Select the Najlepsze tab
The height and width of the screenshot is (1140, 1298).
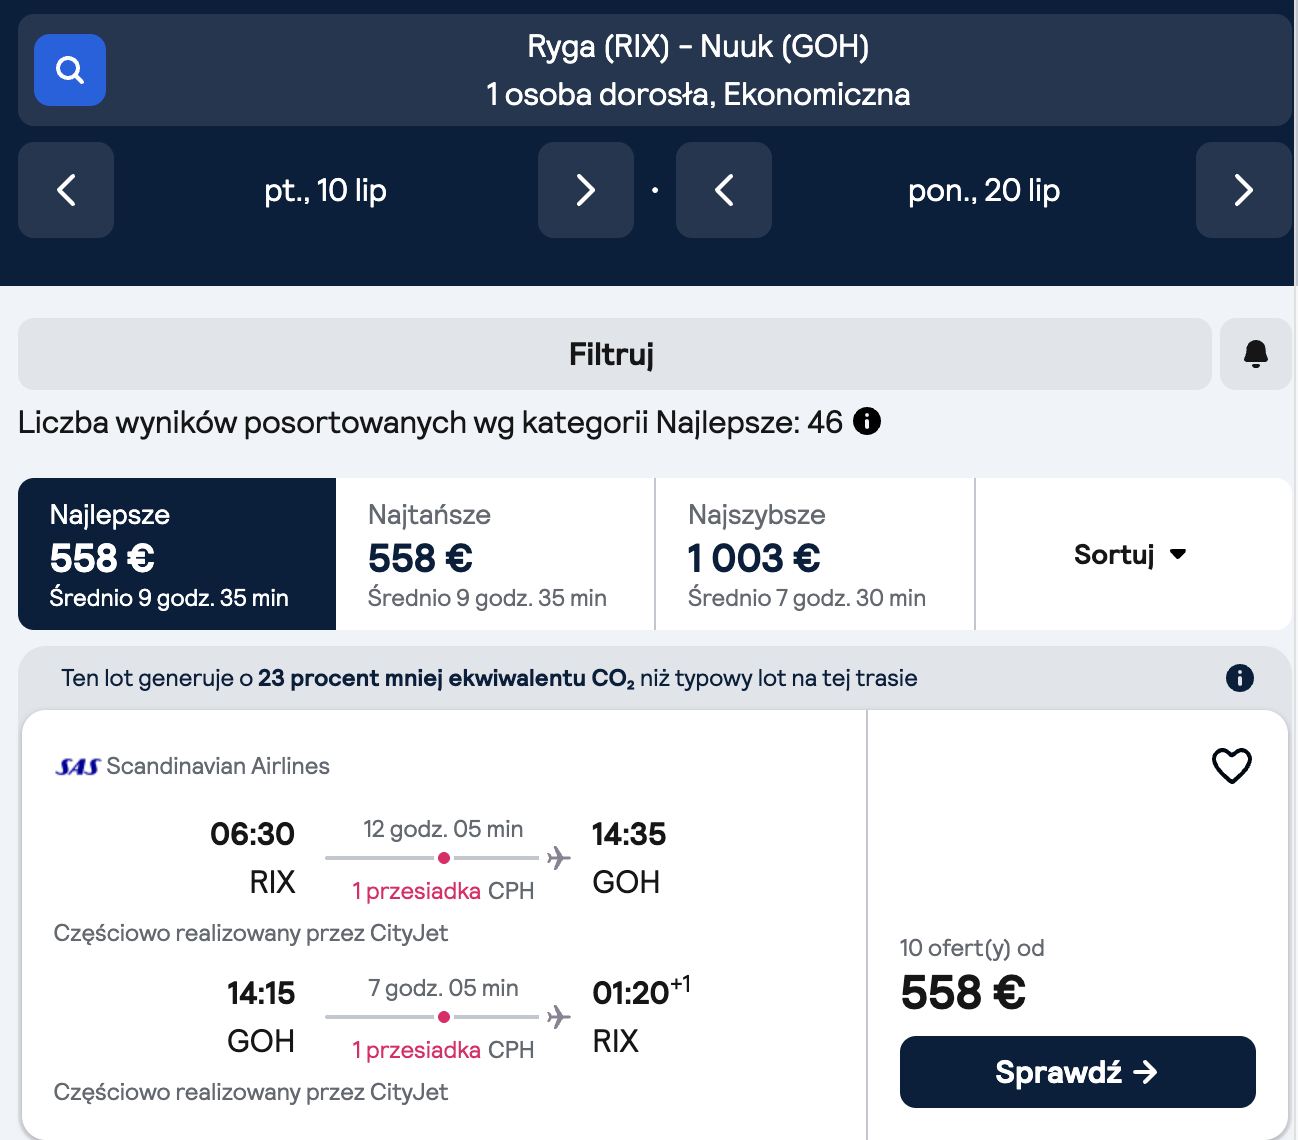click(177, 554)
